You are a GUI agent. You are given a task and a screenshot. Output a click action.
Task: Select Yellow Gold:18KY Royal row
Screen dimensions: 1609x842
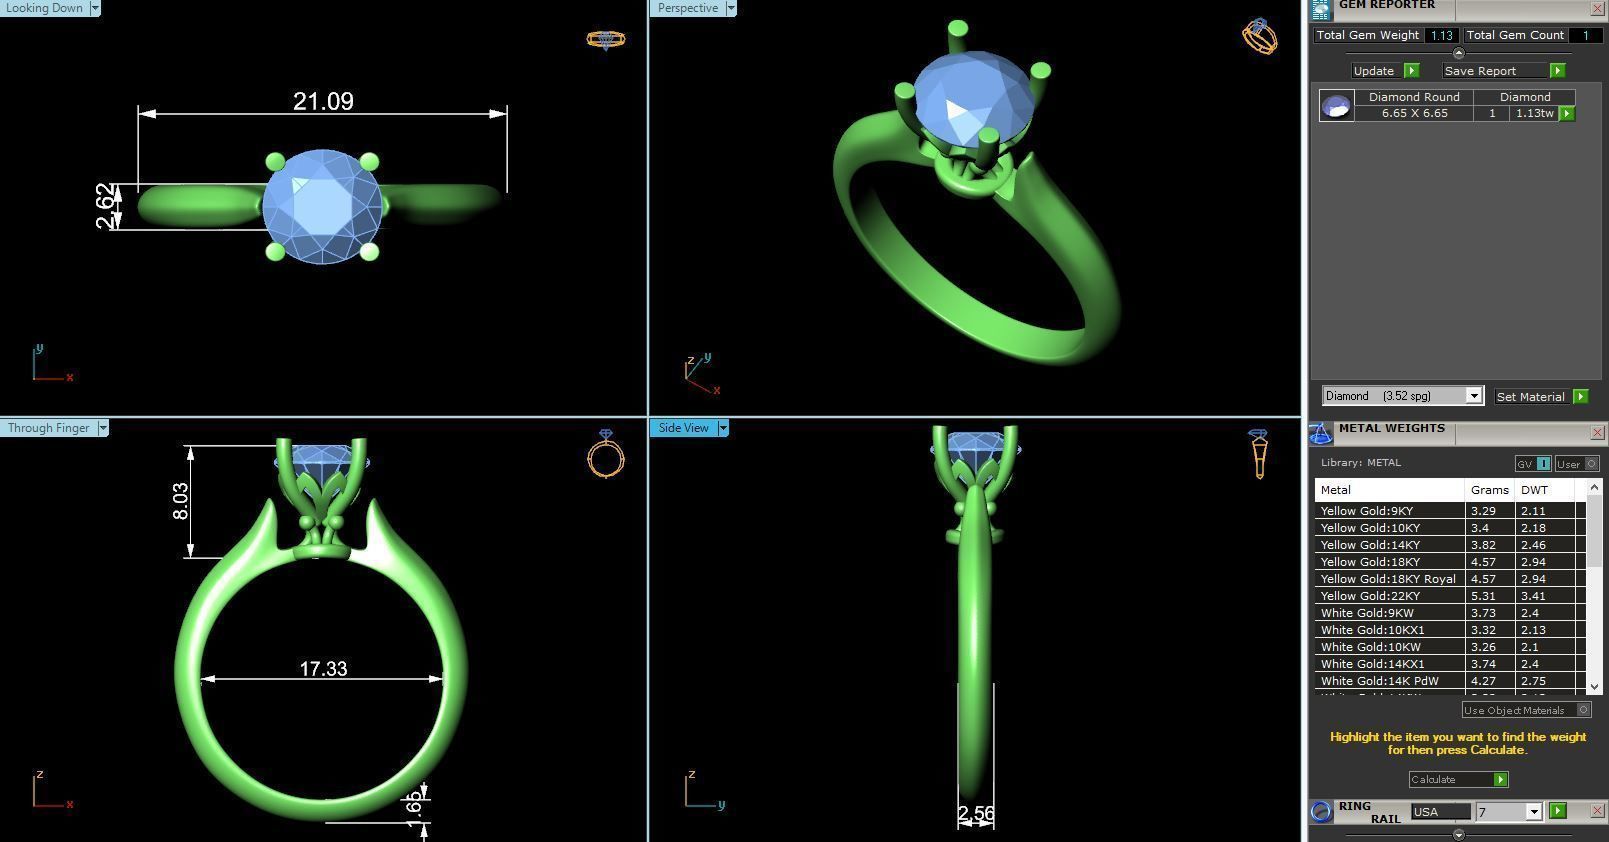click(1450, 579)
